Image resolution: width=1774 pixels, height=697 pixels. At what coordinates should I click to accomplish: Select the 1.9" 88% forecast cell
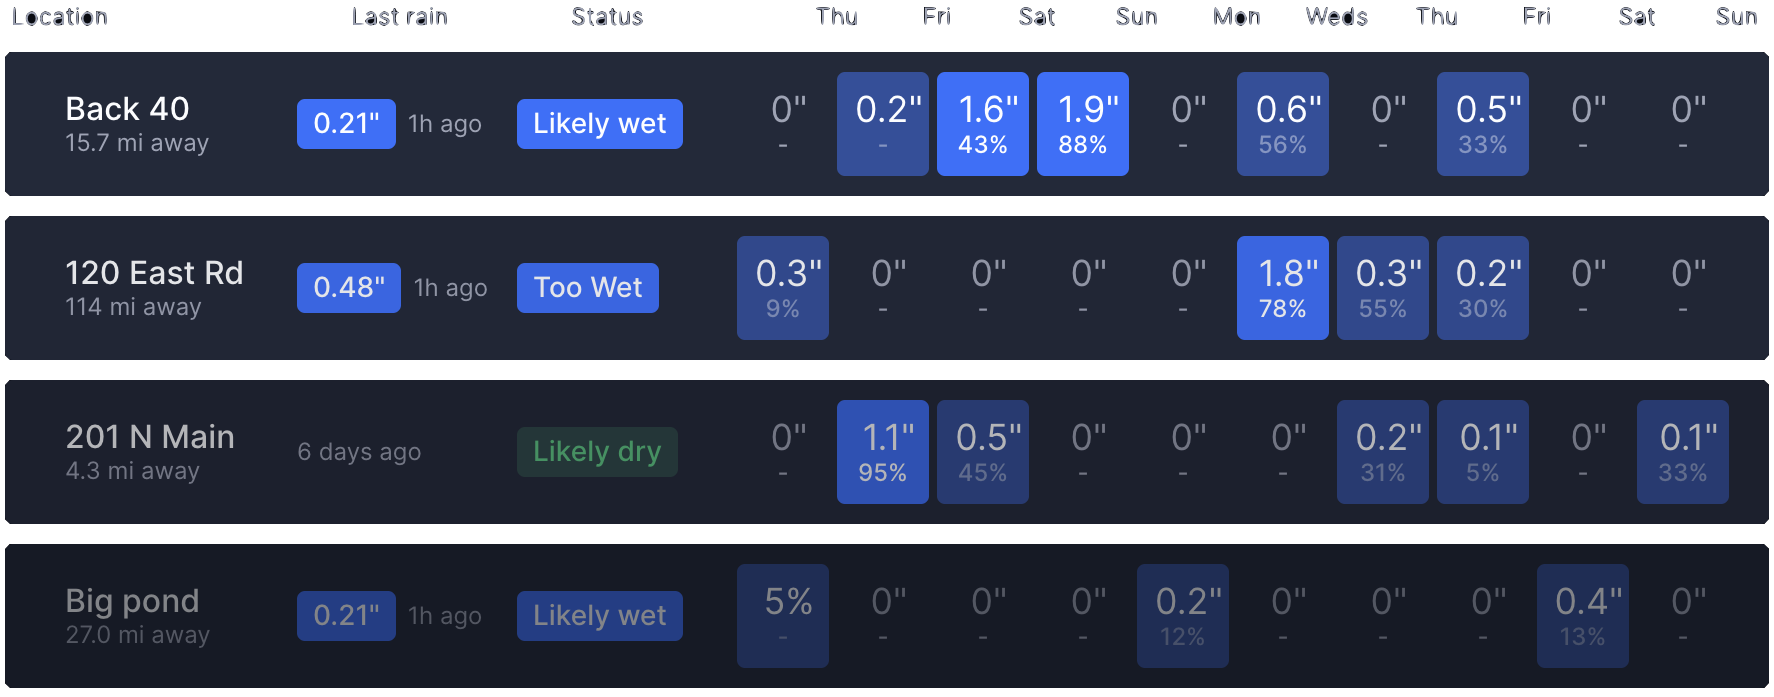pyautogui.click(x=1082, y=124)
